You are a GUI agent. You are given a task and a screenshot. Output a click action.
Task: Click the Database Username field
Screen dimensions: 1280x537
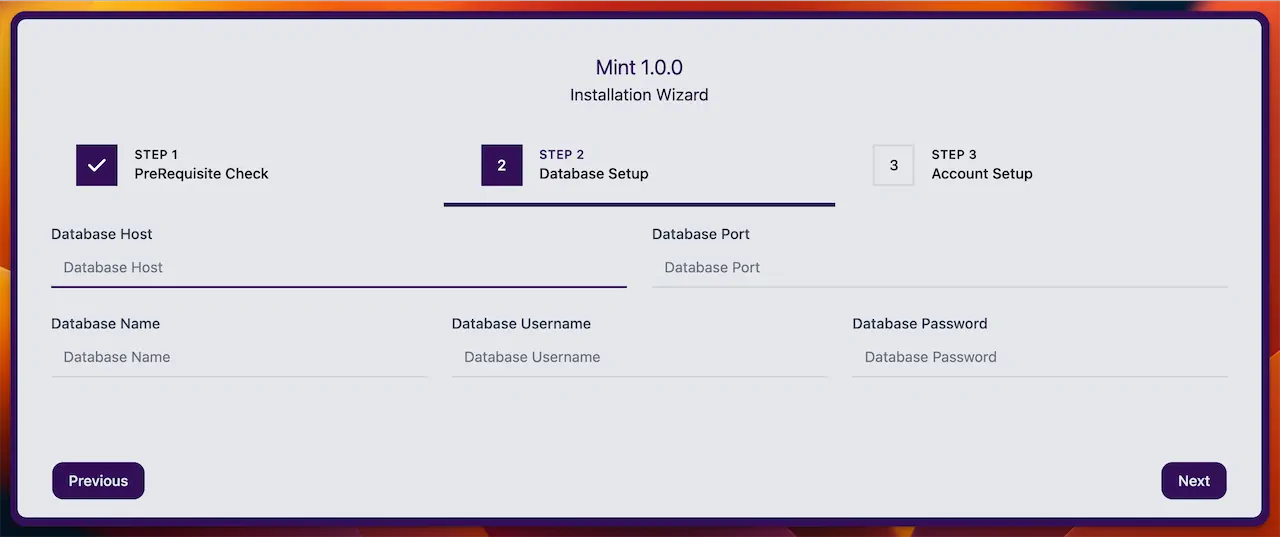pos(640,357)
